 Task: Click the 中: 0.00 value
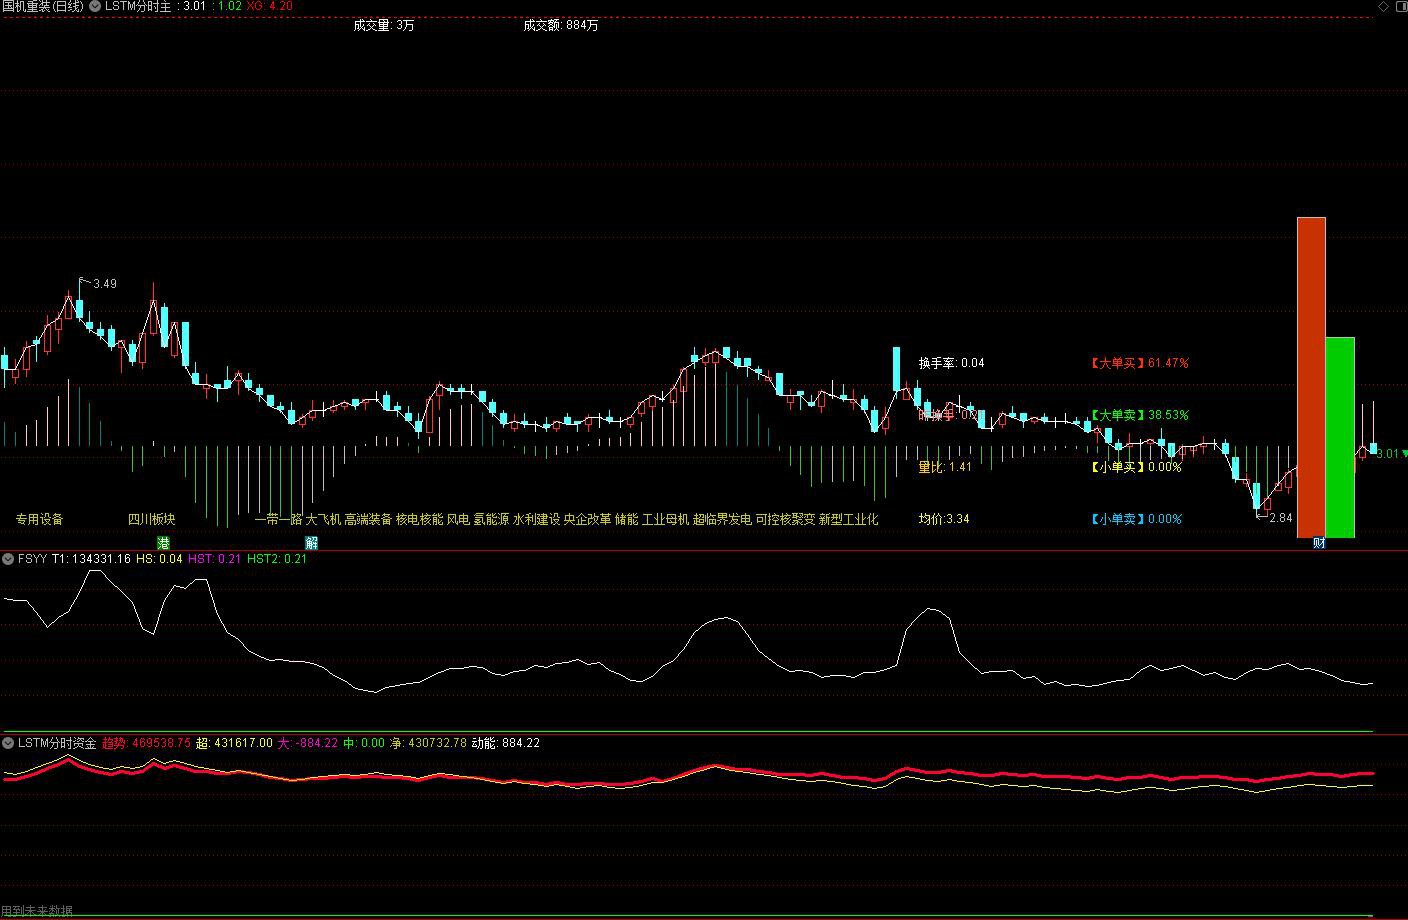click(x=364, y=743)
